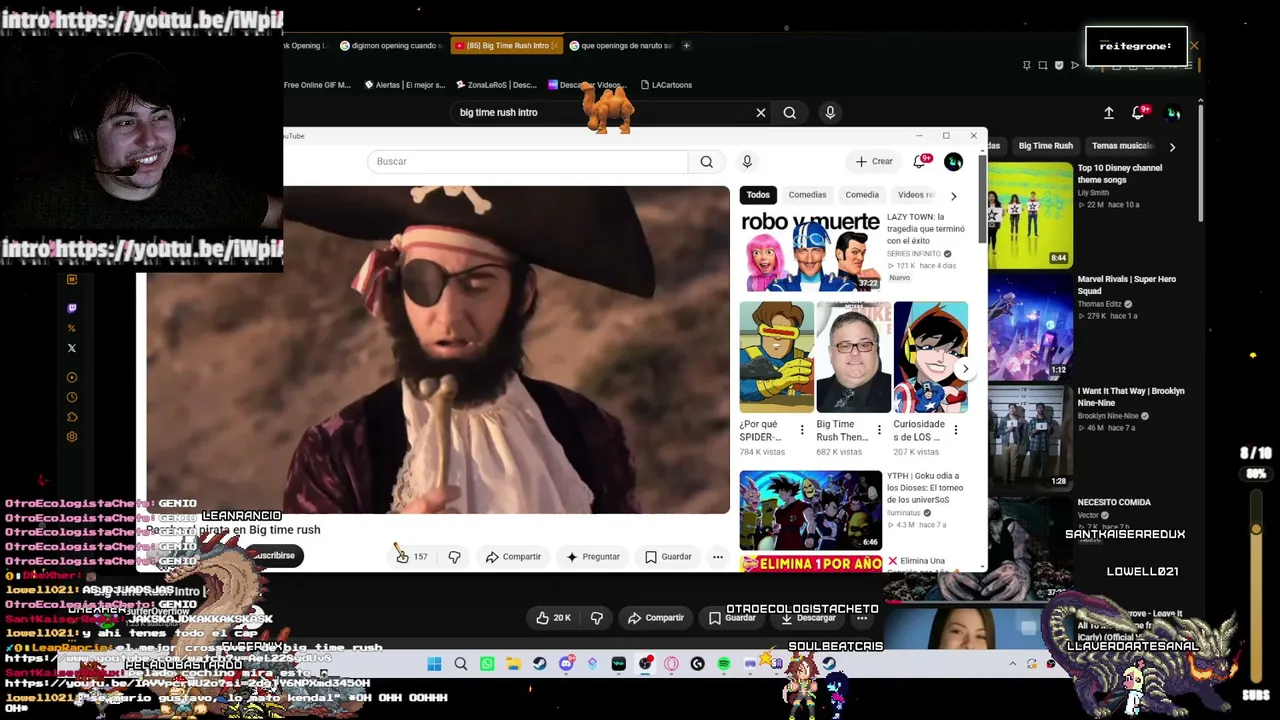Click the Crear button in the front window
The width and height of the screenshot is (1280, 720).
[874, 162]
